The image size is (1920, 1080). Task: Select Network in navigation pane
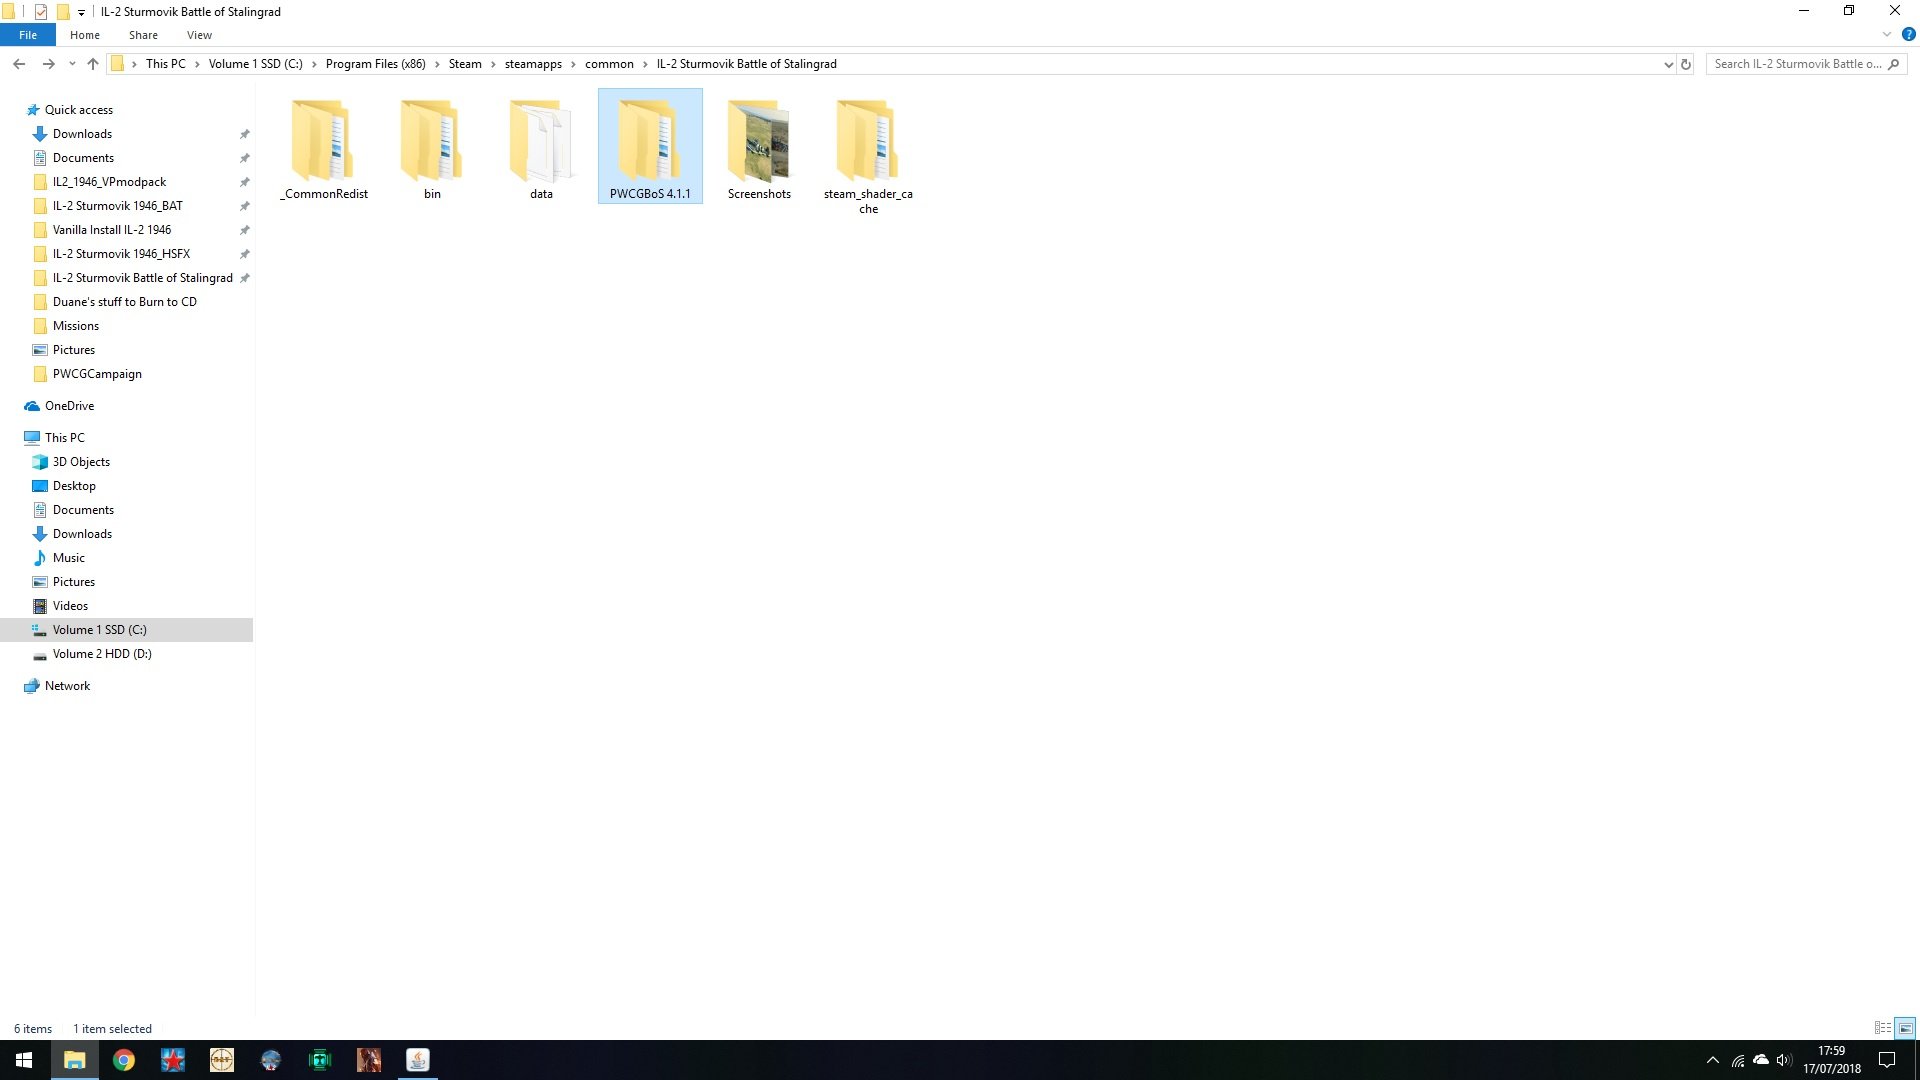tap(67, 686)
